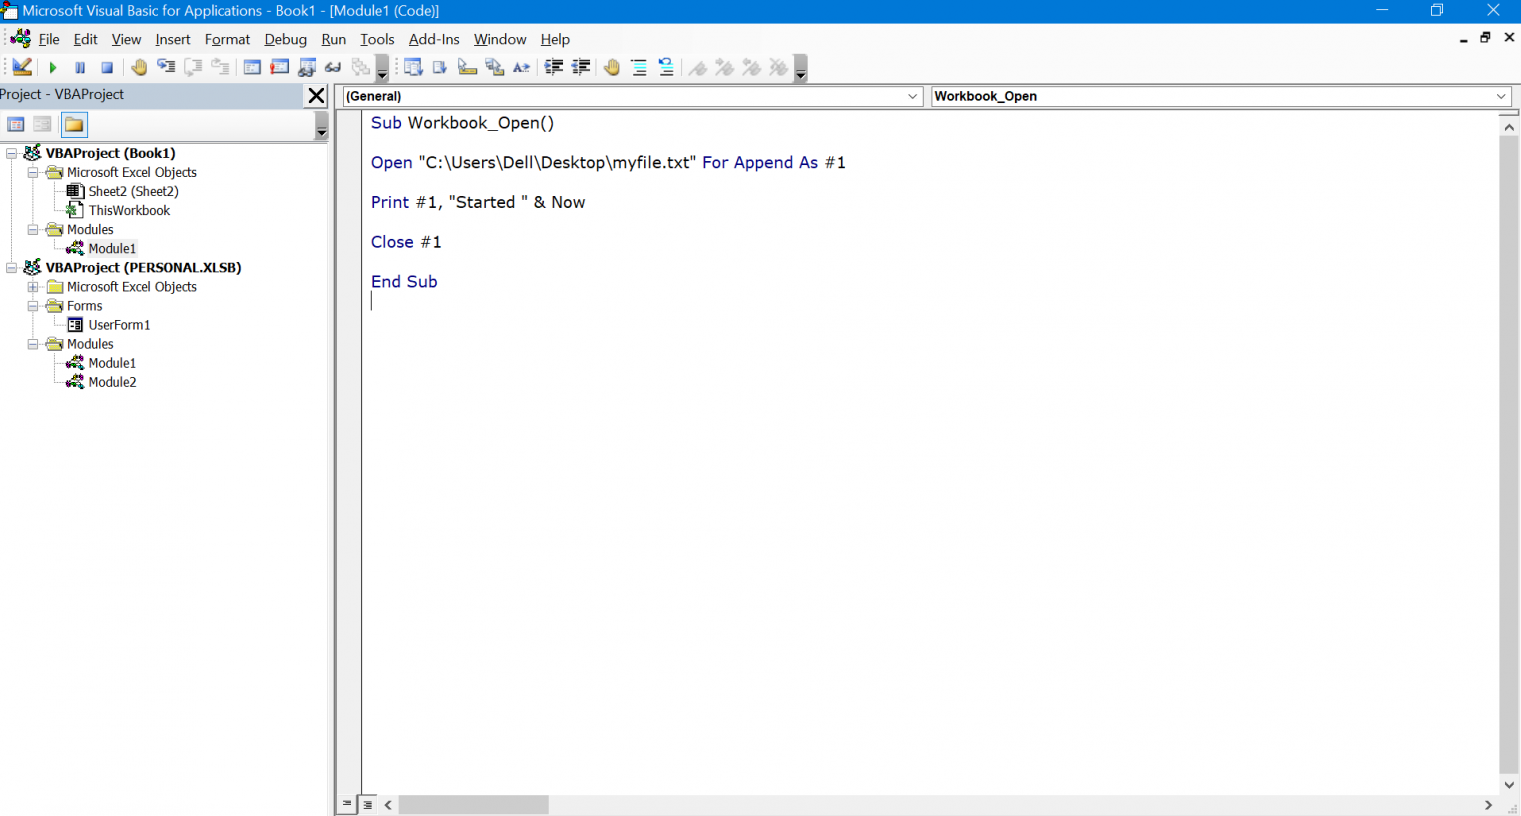Click the Step Into icon
Screen dimensions: 1521x816
coord(166,67)
